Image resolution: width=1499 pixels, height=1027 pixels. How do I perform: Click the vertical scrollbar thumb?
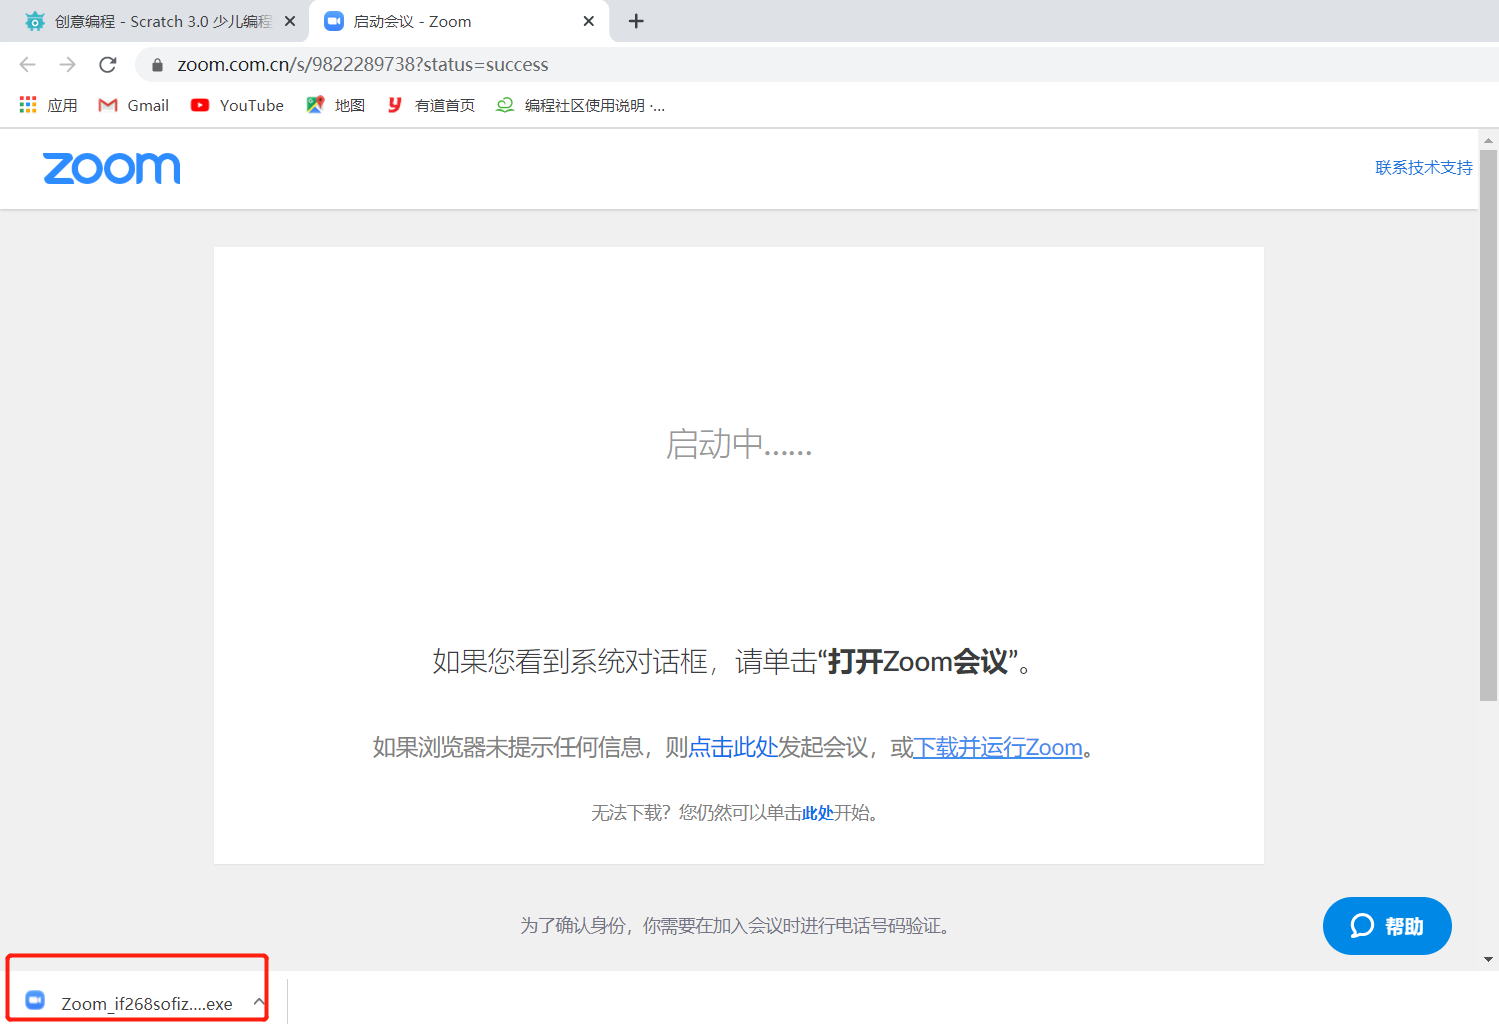coord(1489,425)
